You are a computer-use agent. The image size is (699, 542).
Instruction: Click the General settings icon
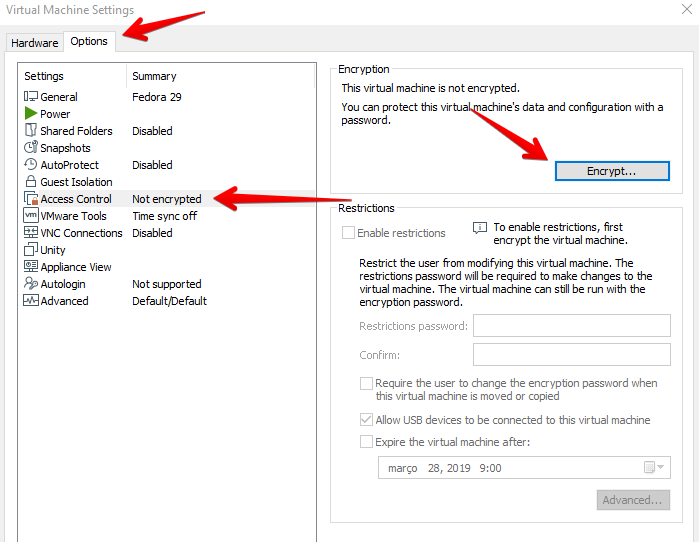tap(31, 97)
